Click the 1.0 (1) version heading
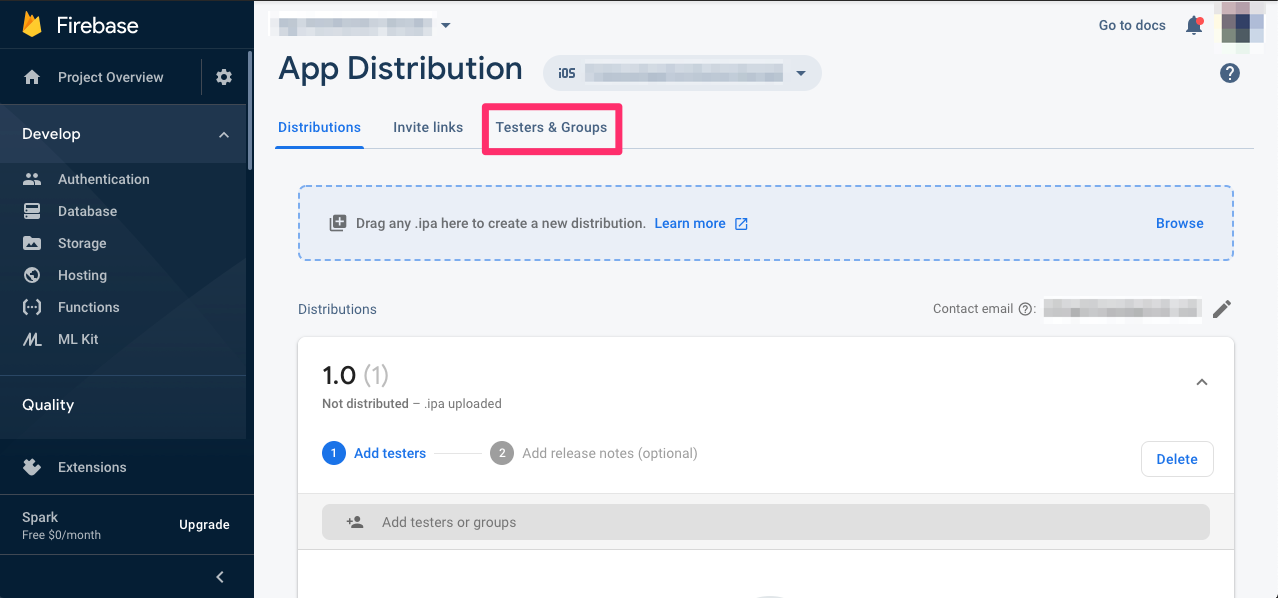1278x598 pixels. (355, 376)
